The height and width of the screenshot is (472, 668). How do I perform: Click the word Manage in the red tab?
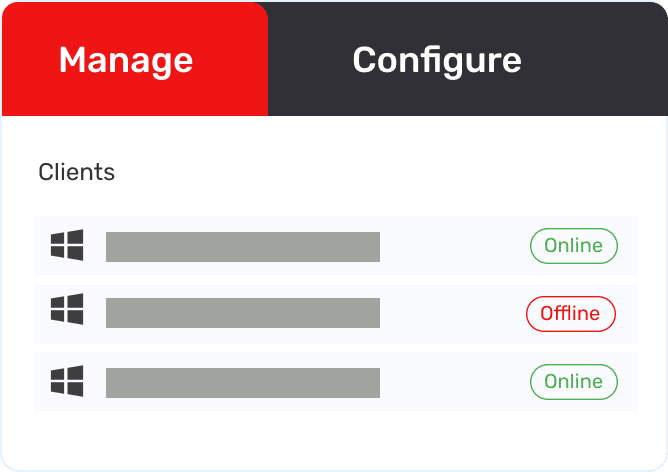(x=126, y=60)
